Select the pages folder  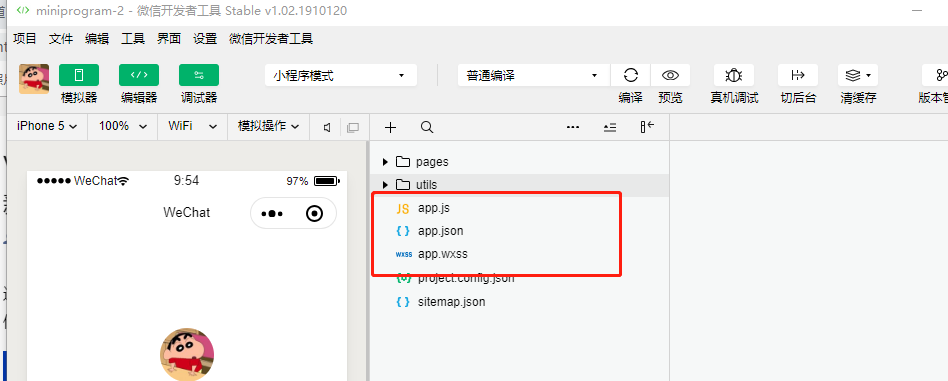(519, 161)
